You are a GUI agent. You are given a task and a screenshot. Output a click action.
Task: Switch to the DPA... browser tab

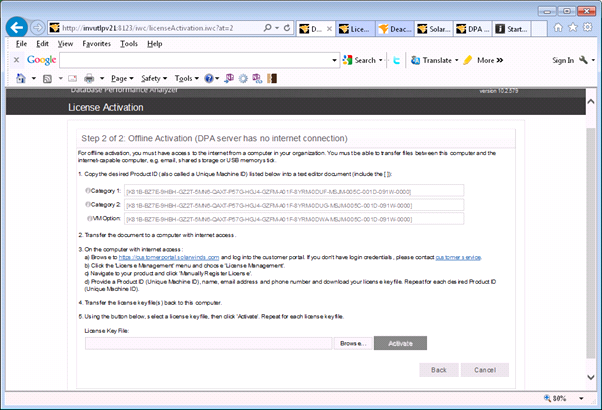(x=473, y=29)
